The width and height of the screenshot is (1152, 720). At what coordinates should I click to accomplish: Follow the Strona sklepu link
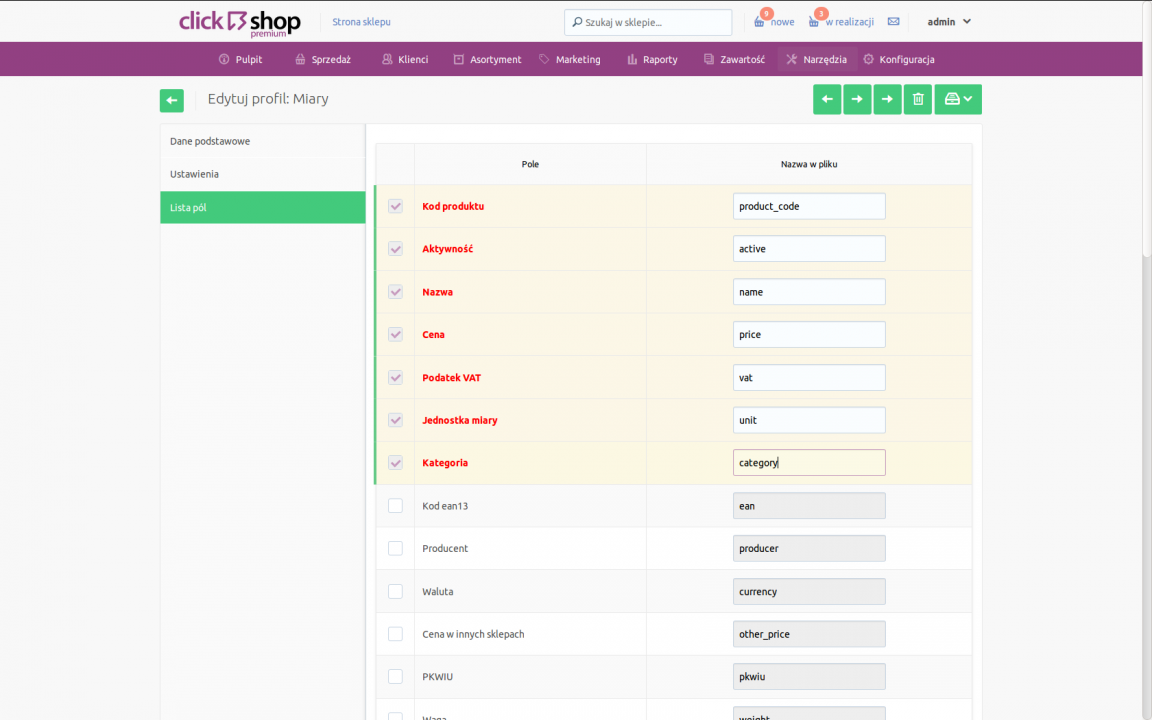coord(361,22)
